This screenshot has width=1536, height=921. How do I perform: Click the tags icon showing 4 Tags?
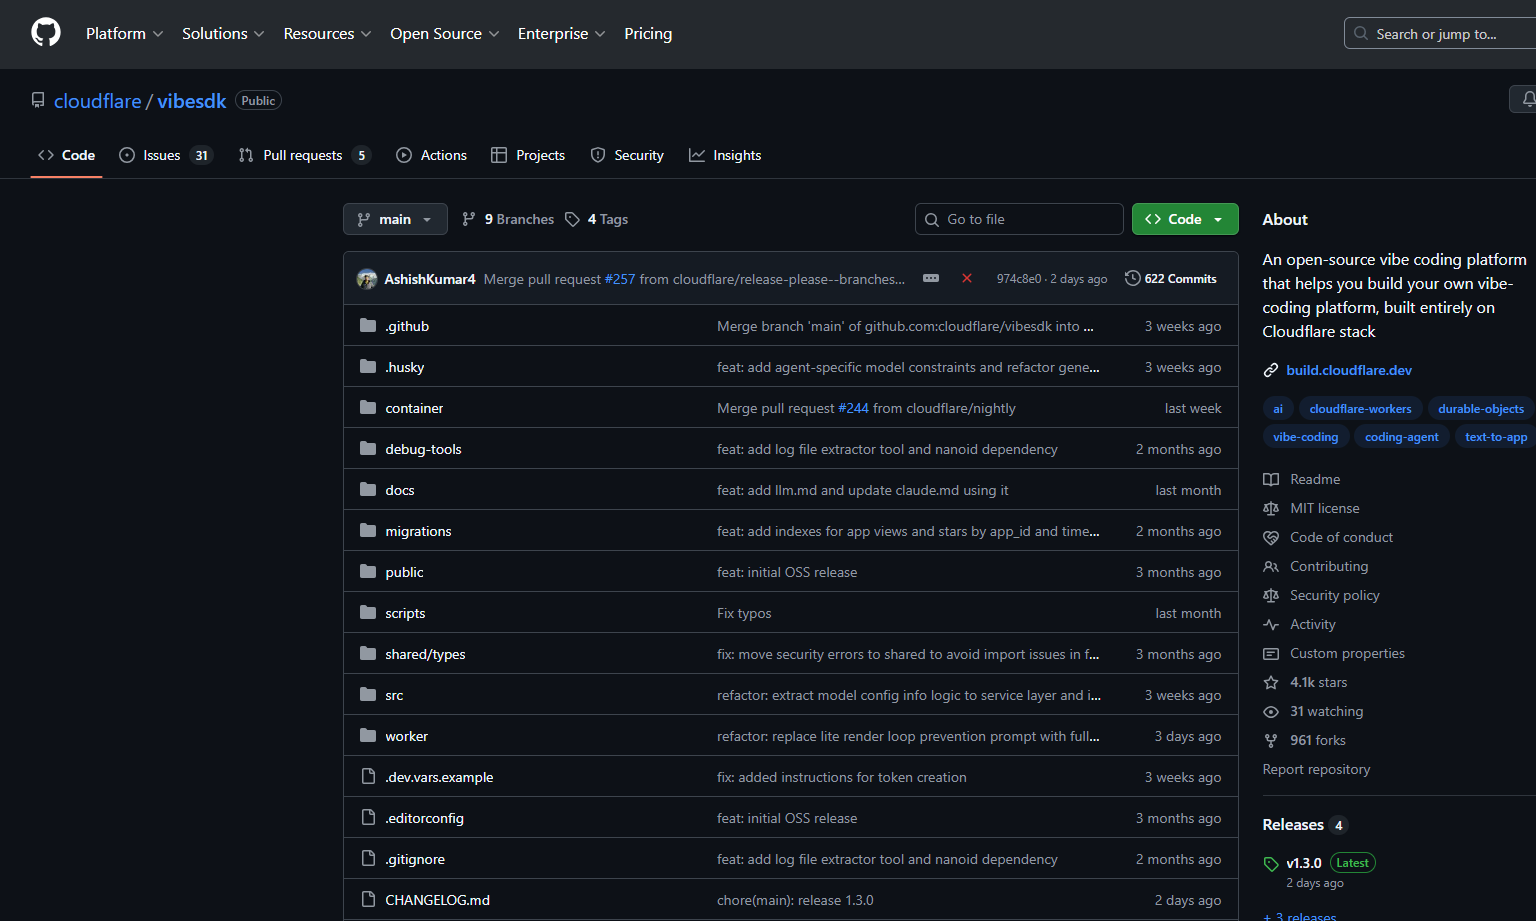[572, 218]
